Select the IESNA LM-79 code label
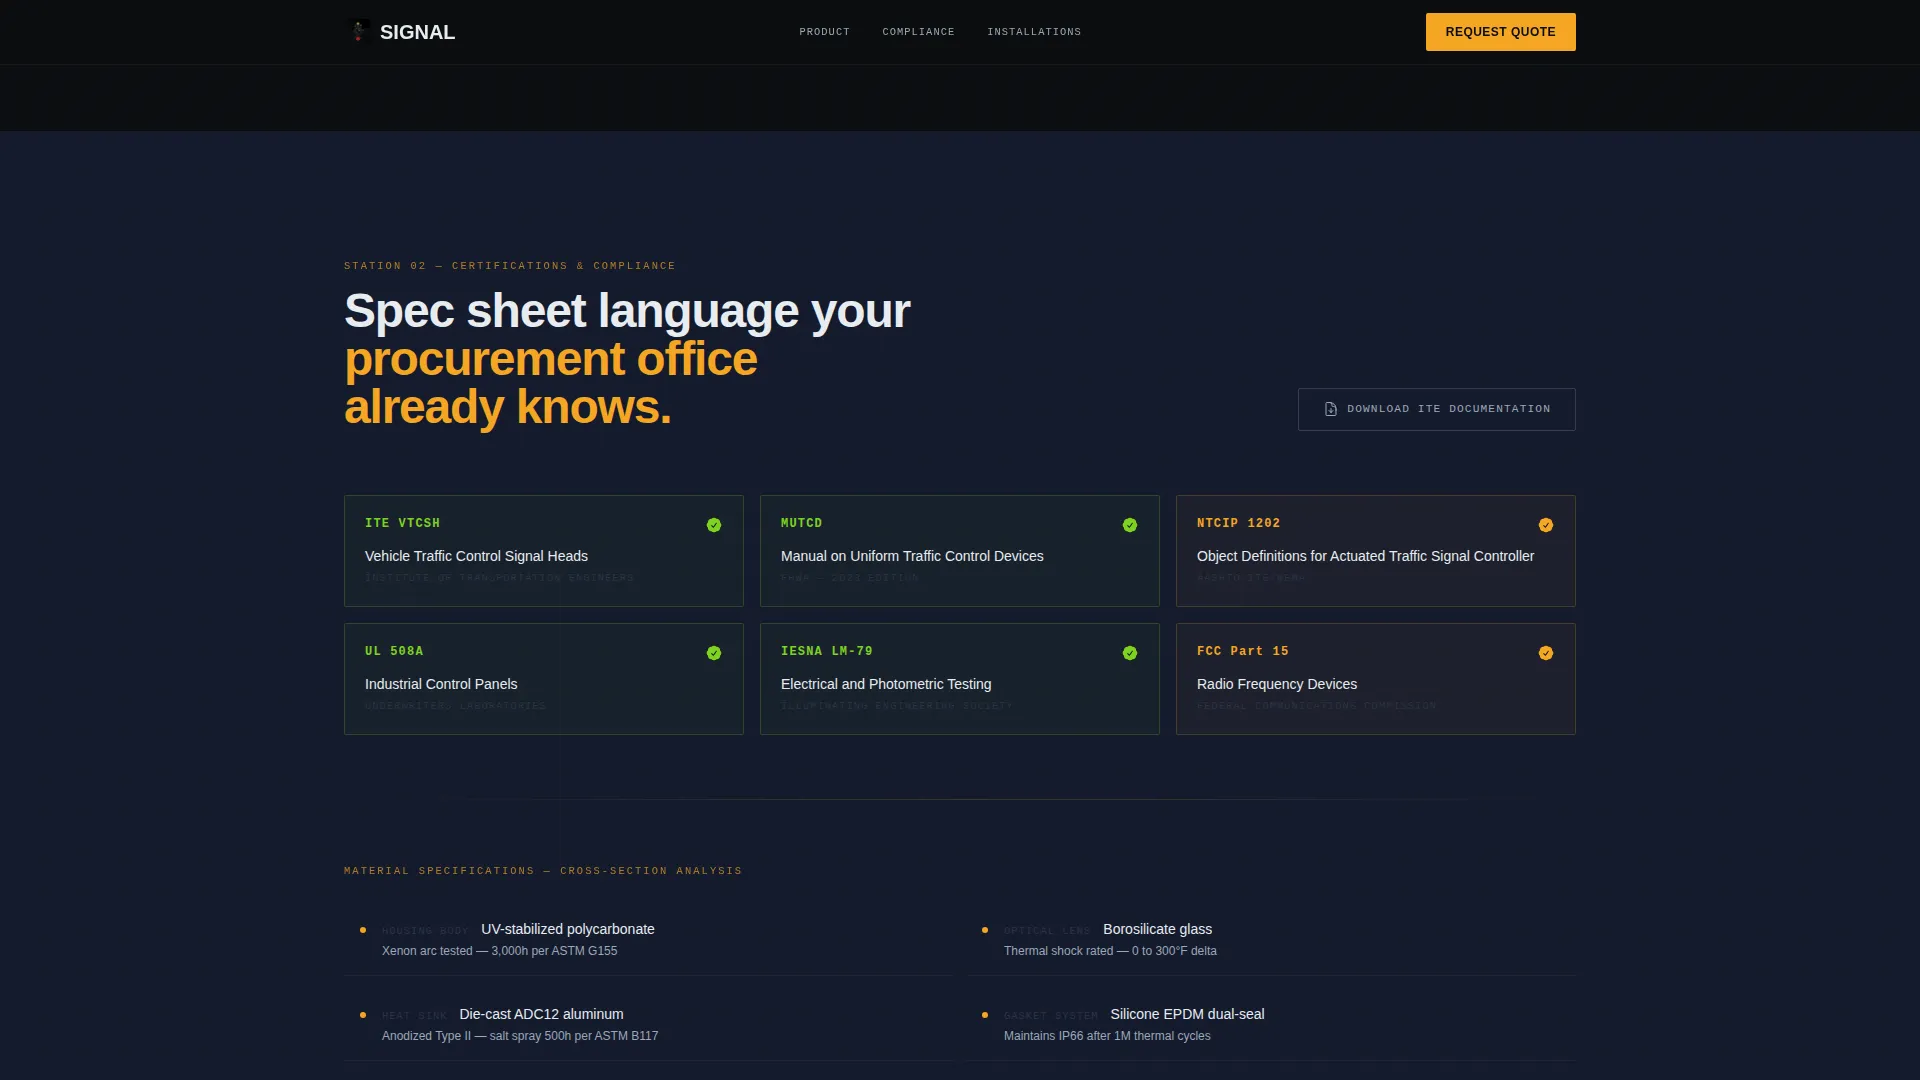1920x1080 pixels. click(x=826, y=651)
